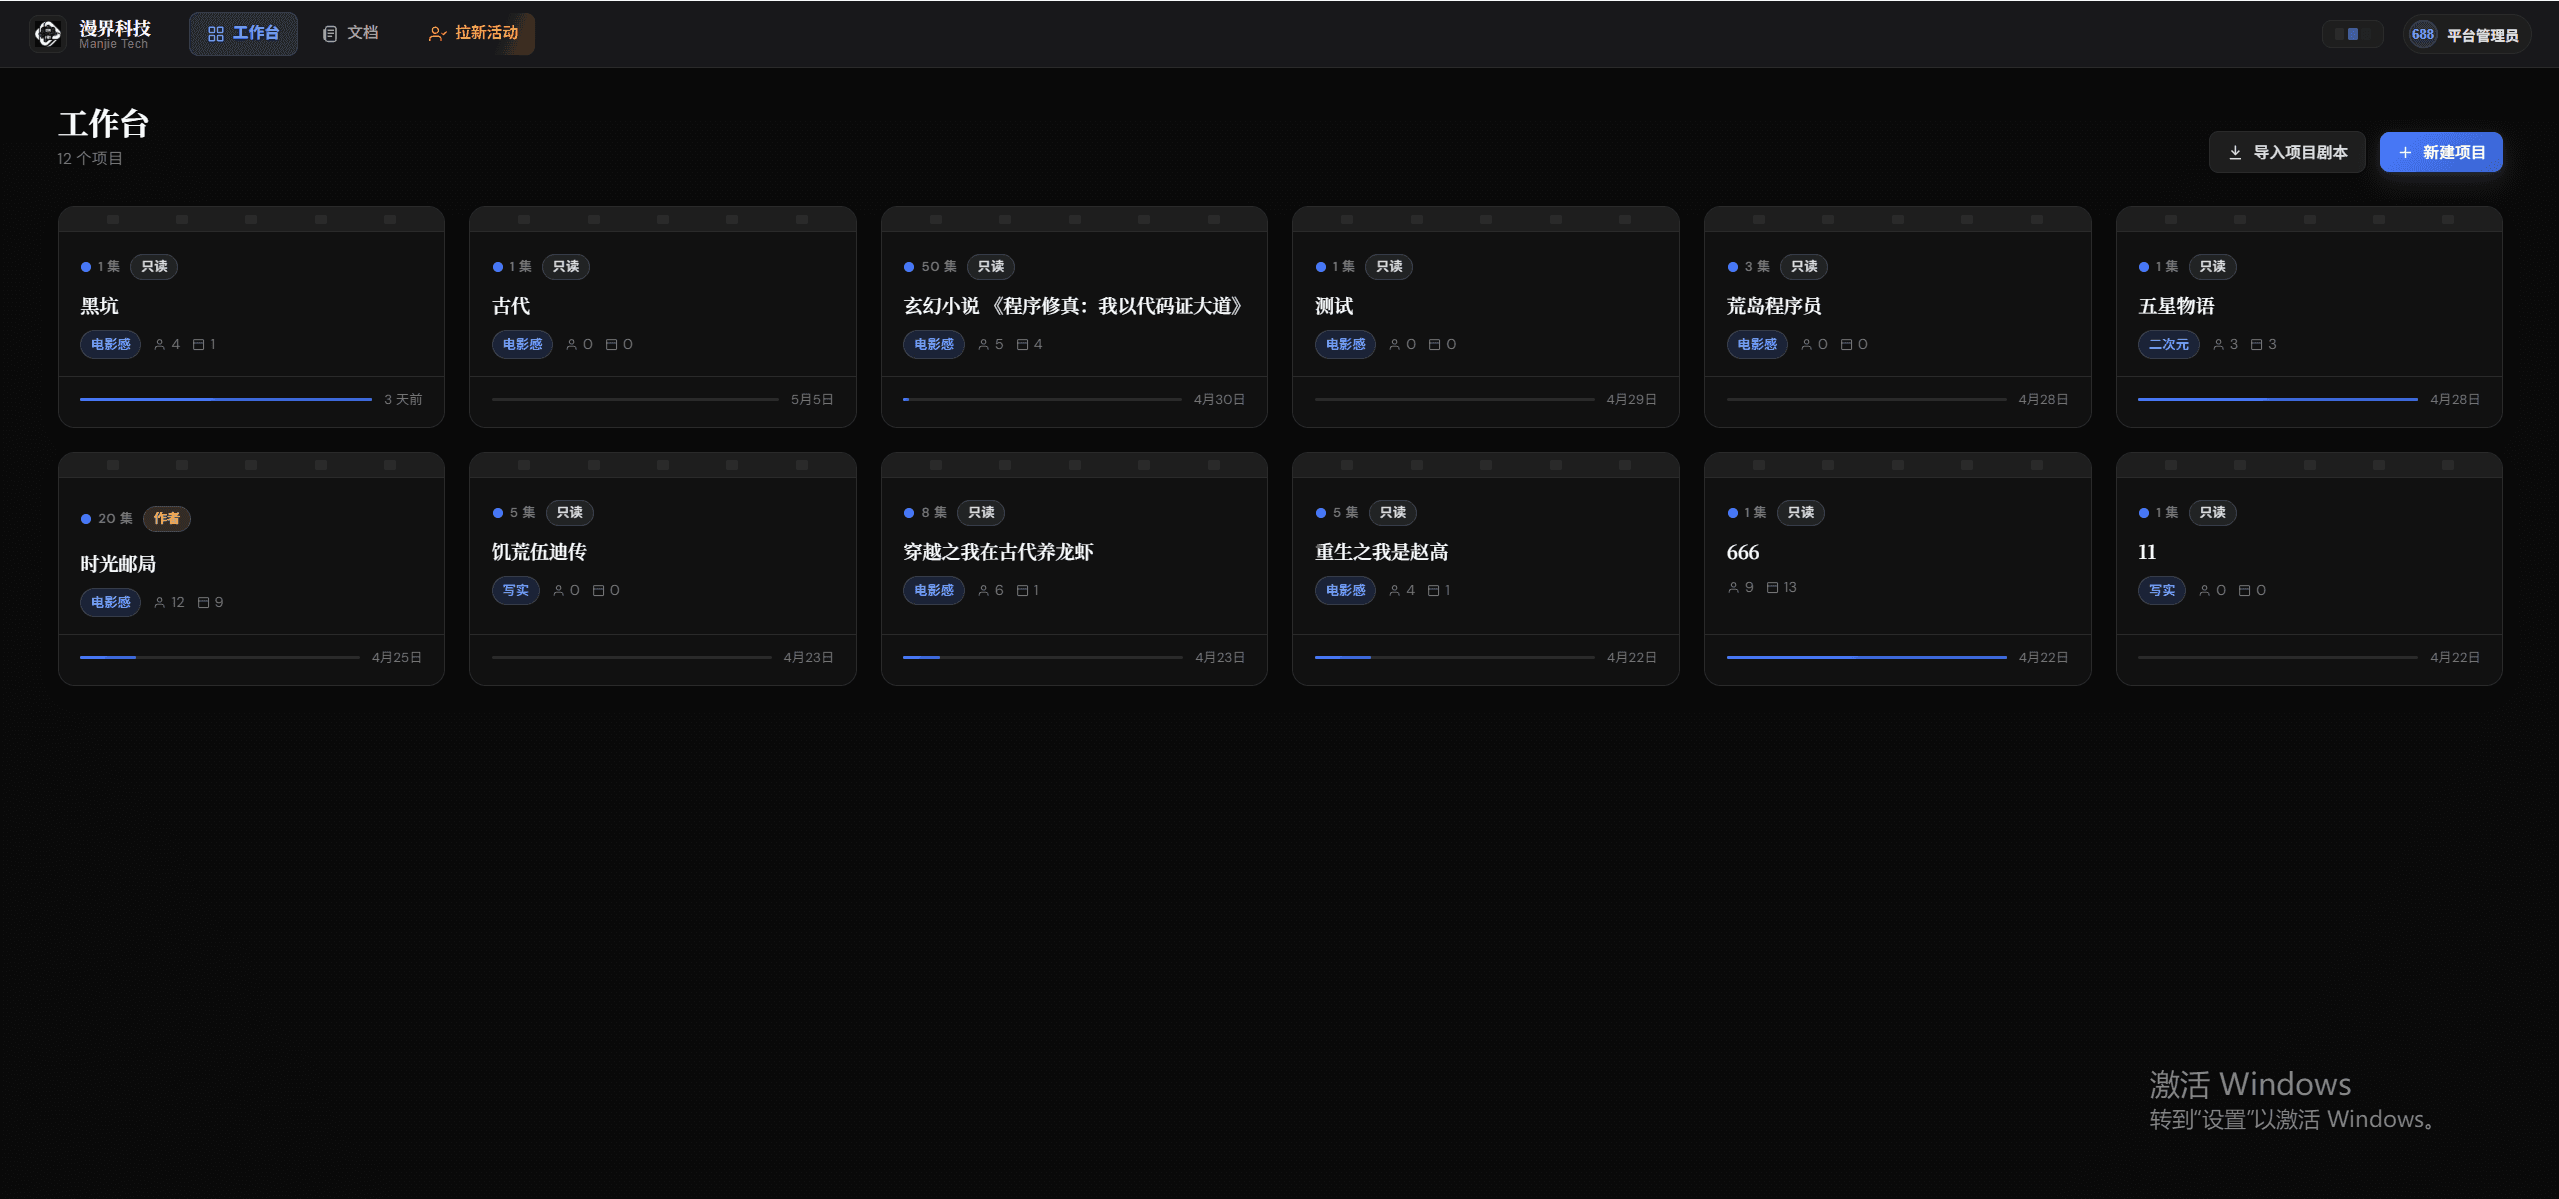Click the 50 集 label on 玄幻小说 card
Viewport: 2559px width, 1199px height.
point(939,267)
